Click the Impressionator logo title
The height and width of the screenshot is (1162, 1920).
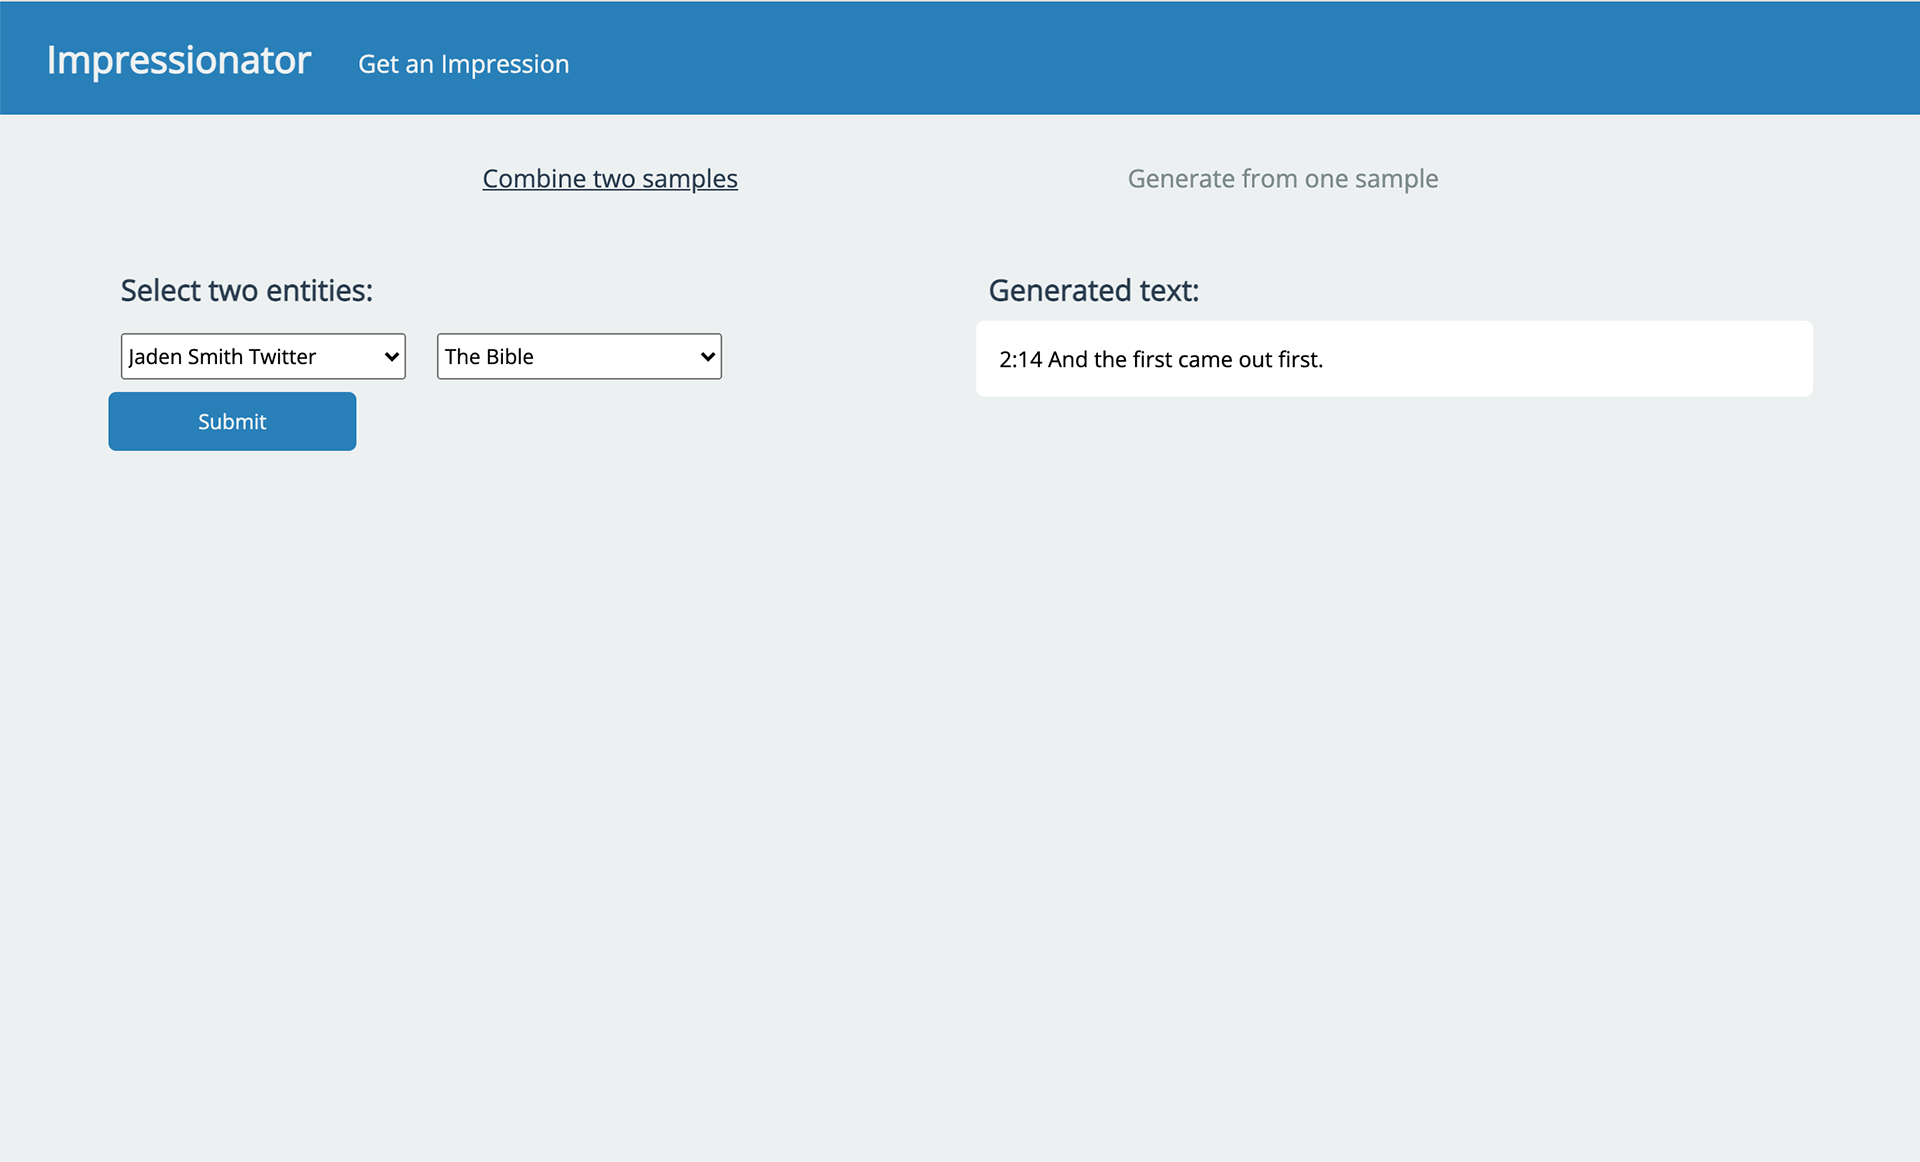179,60
